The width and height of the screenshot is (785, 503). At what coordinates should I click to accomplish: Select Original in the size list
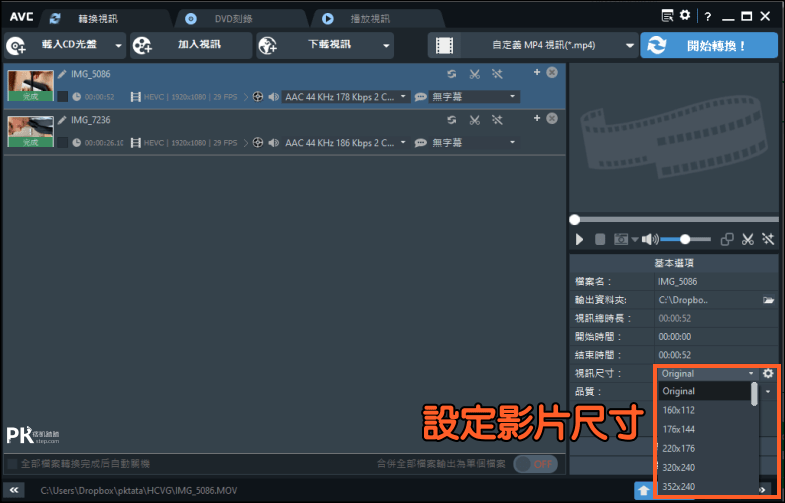coord(704,391)
